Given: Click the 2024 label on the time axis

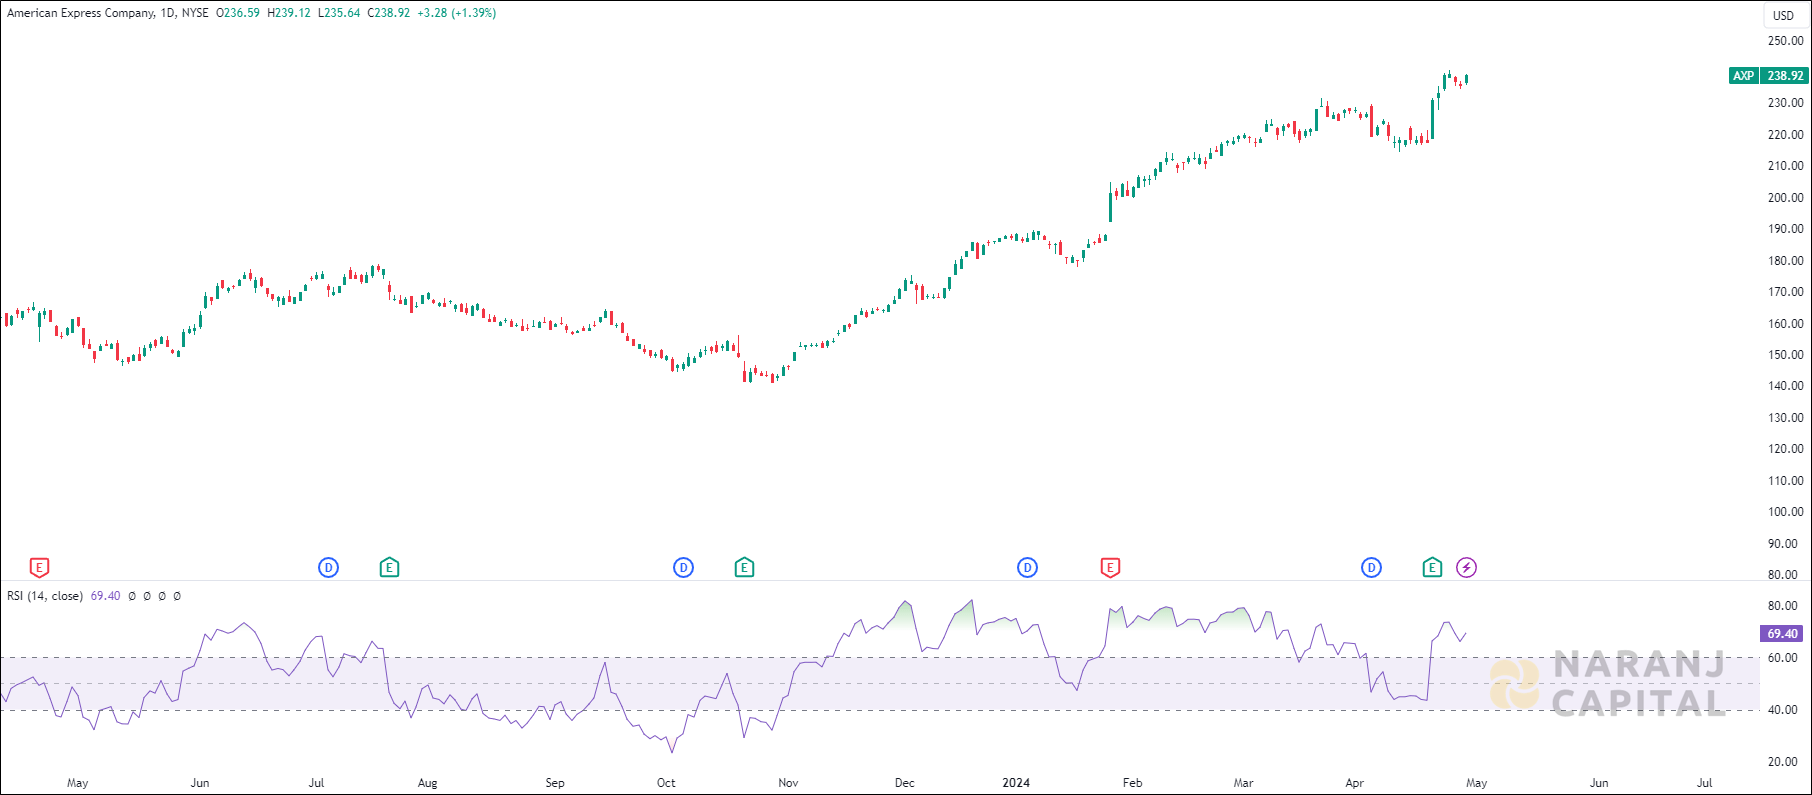Looking at the screenshot, I should coord(1016,783).
